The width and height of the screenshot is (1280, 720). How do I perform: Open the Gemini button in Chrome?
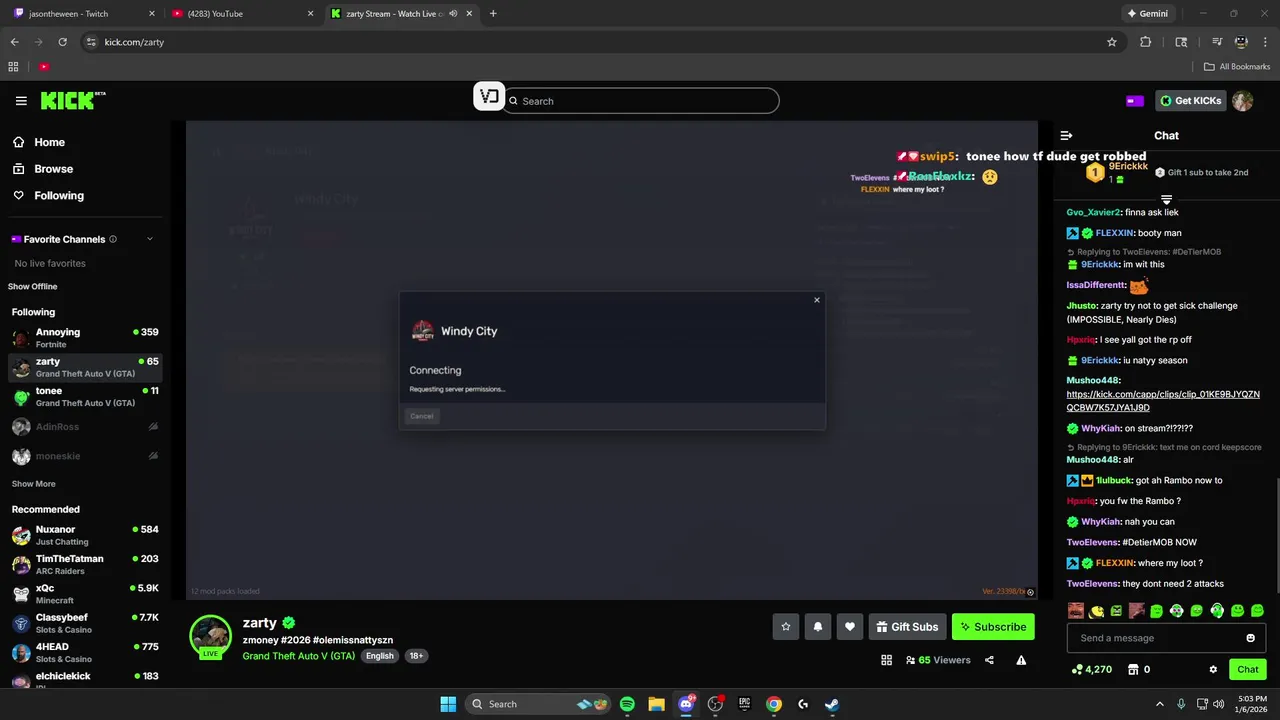1148,14
